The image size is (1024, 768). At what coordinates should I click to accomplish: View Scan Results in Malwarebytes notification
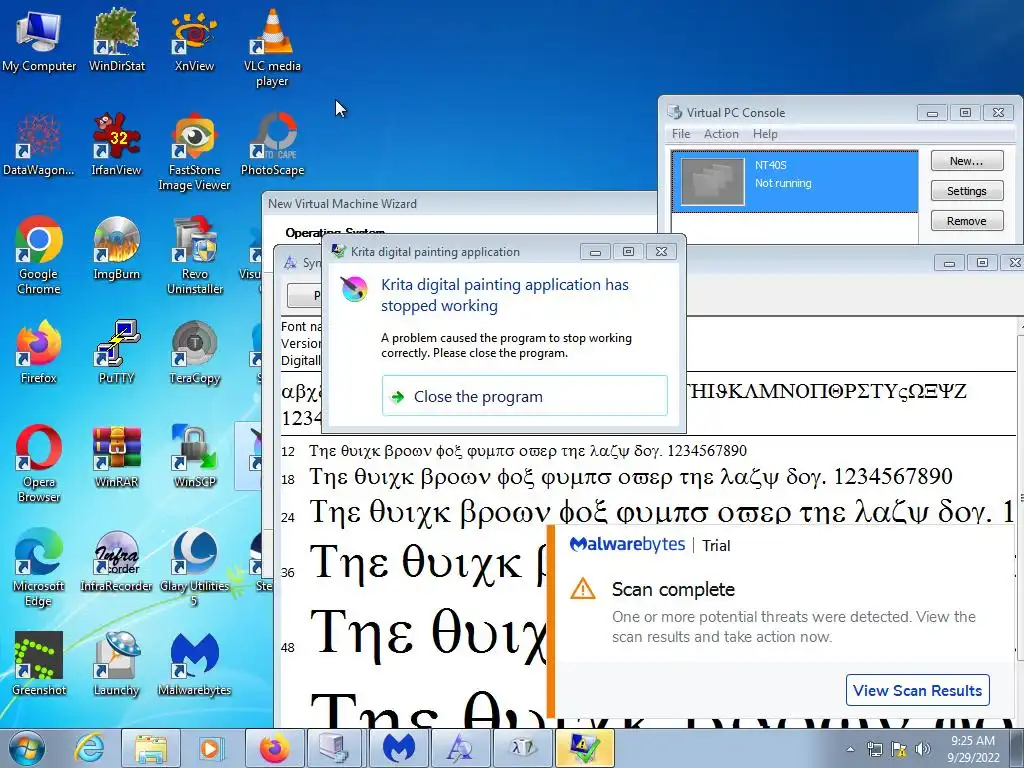coord(918,690)
